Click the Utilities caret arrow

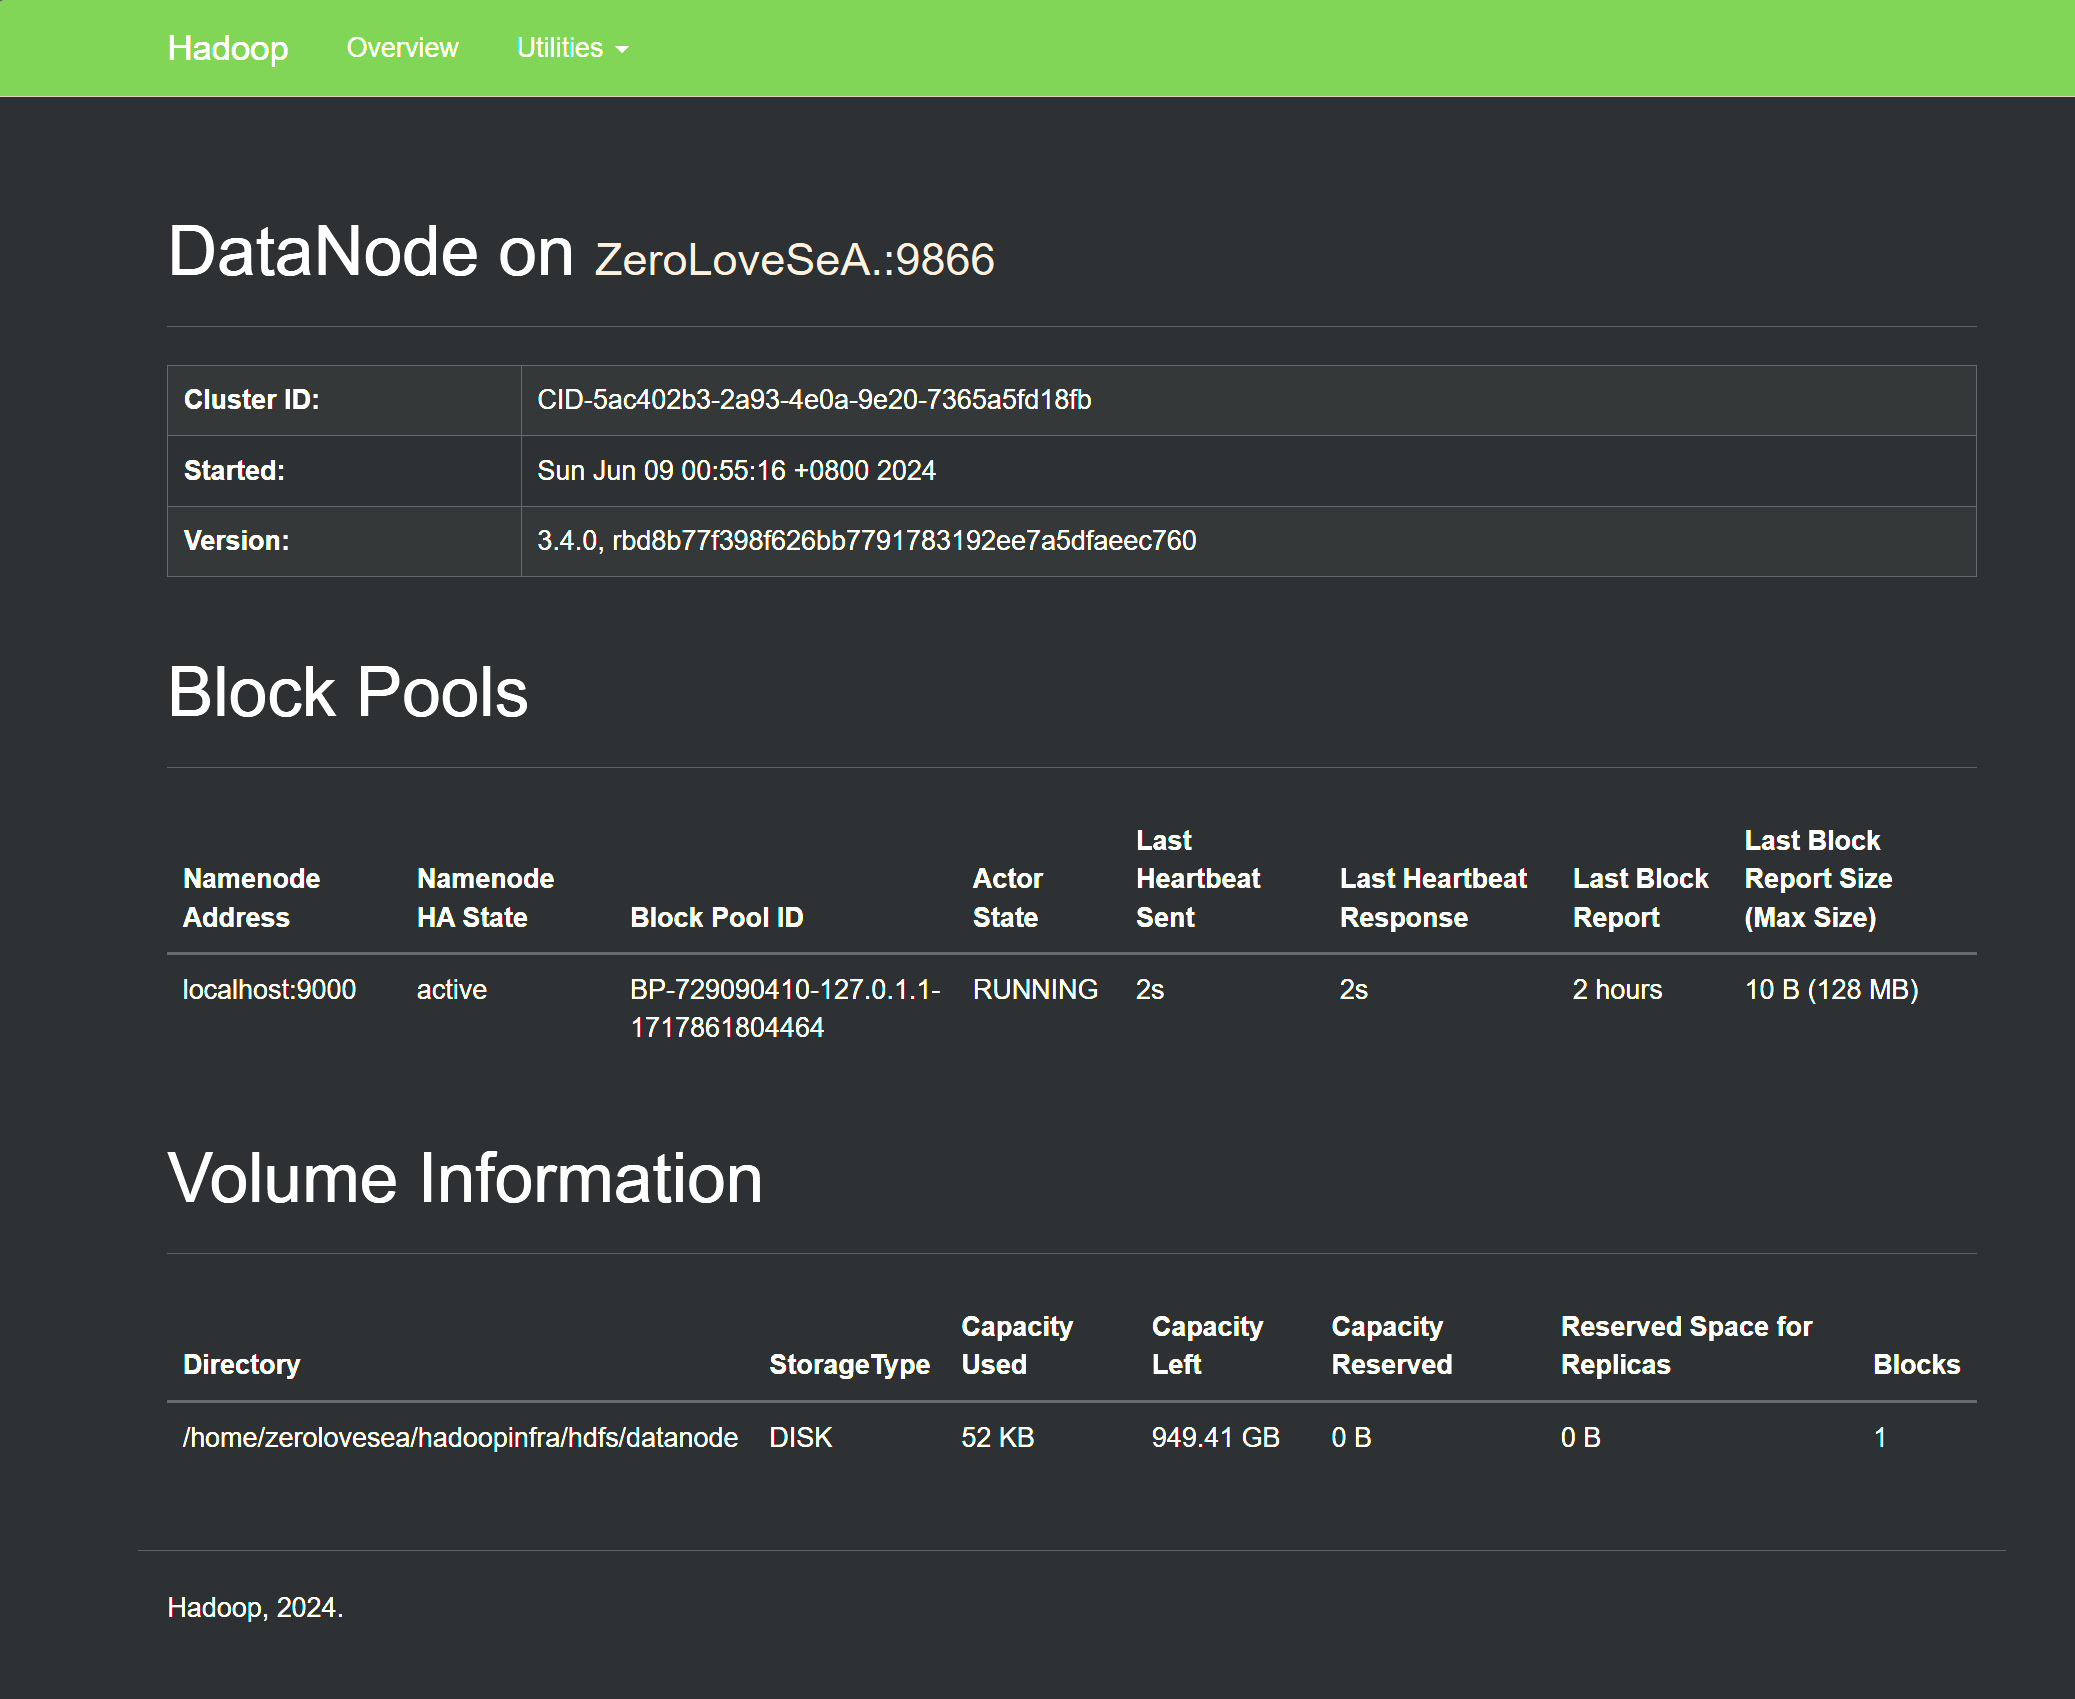(x=622, y=50)
